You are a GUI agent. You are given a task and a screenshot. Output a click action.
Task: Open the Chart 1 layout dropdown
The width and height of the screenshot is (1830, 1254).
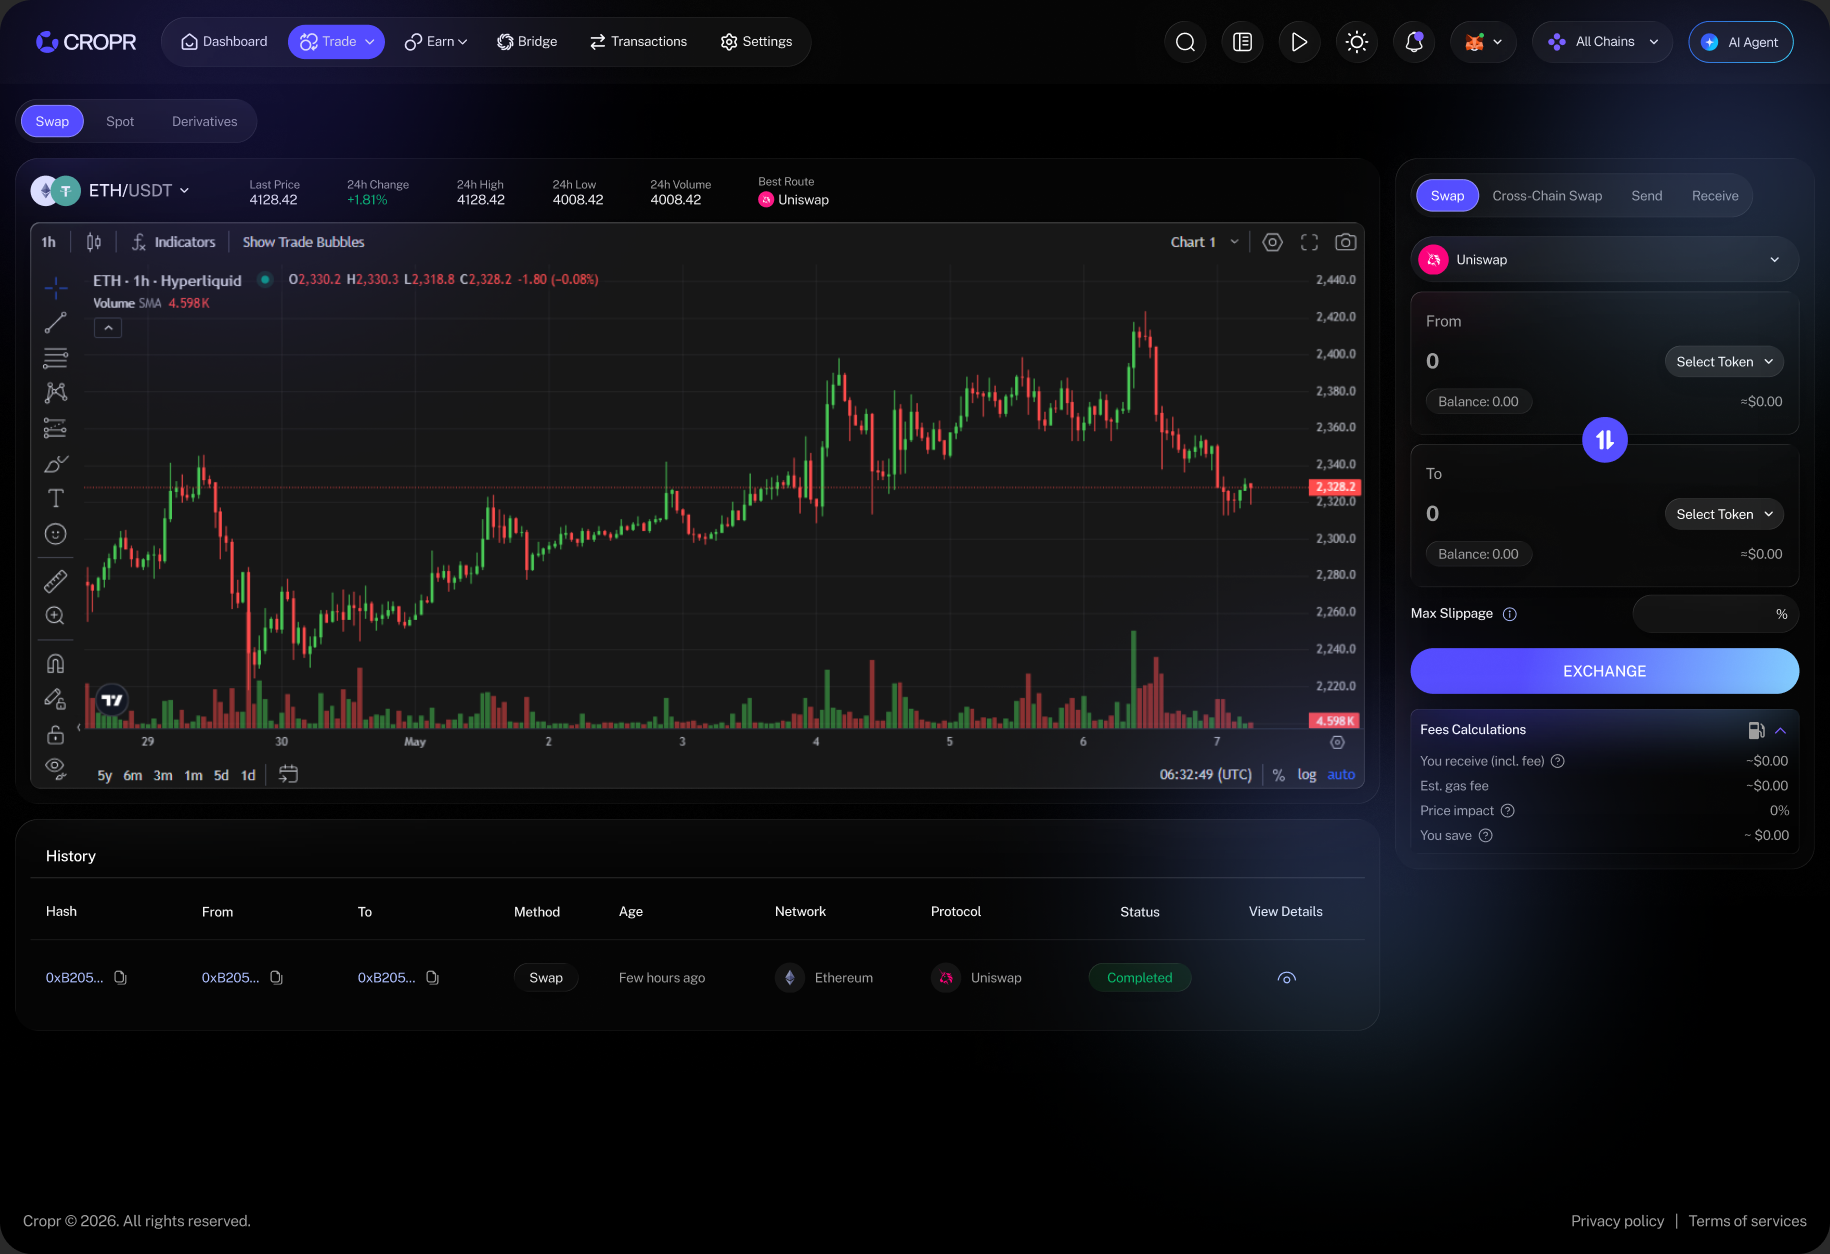coord(1204,242)
